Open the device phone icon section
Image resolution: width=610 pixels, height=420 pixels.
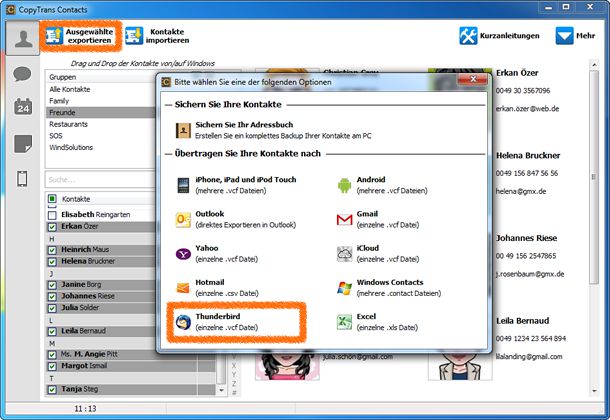coord(23,179)
